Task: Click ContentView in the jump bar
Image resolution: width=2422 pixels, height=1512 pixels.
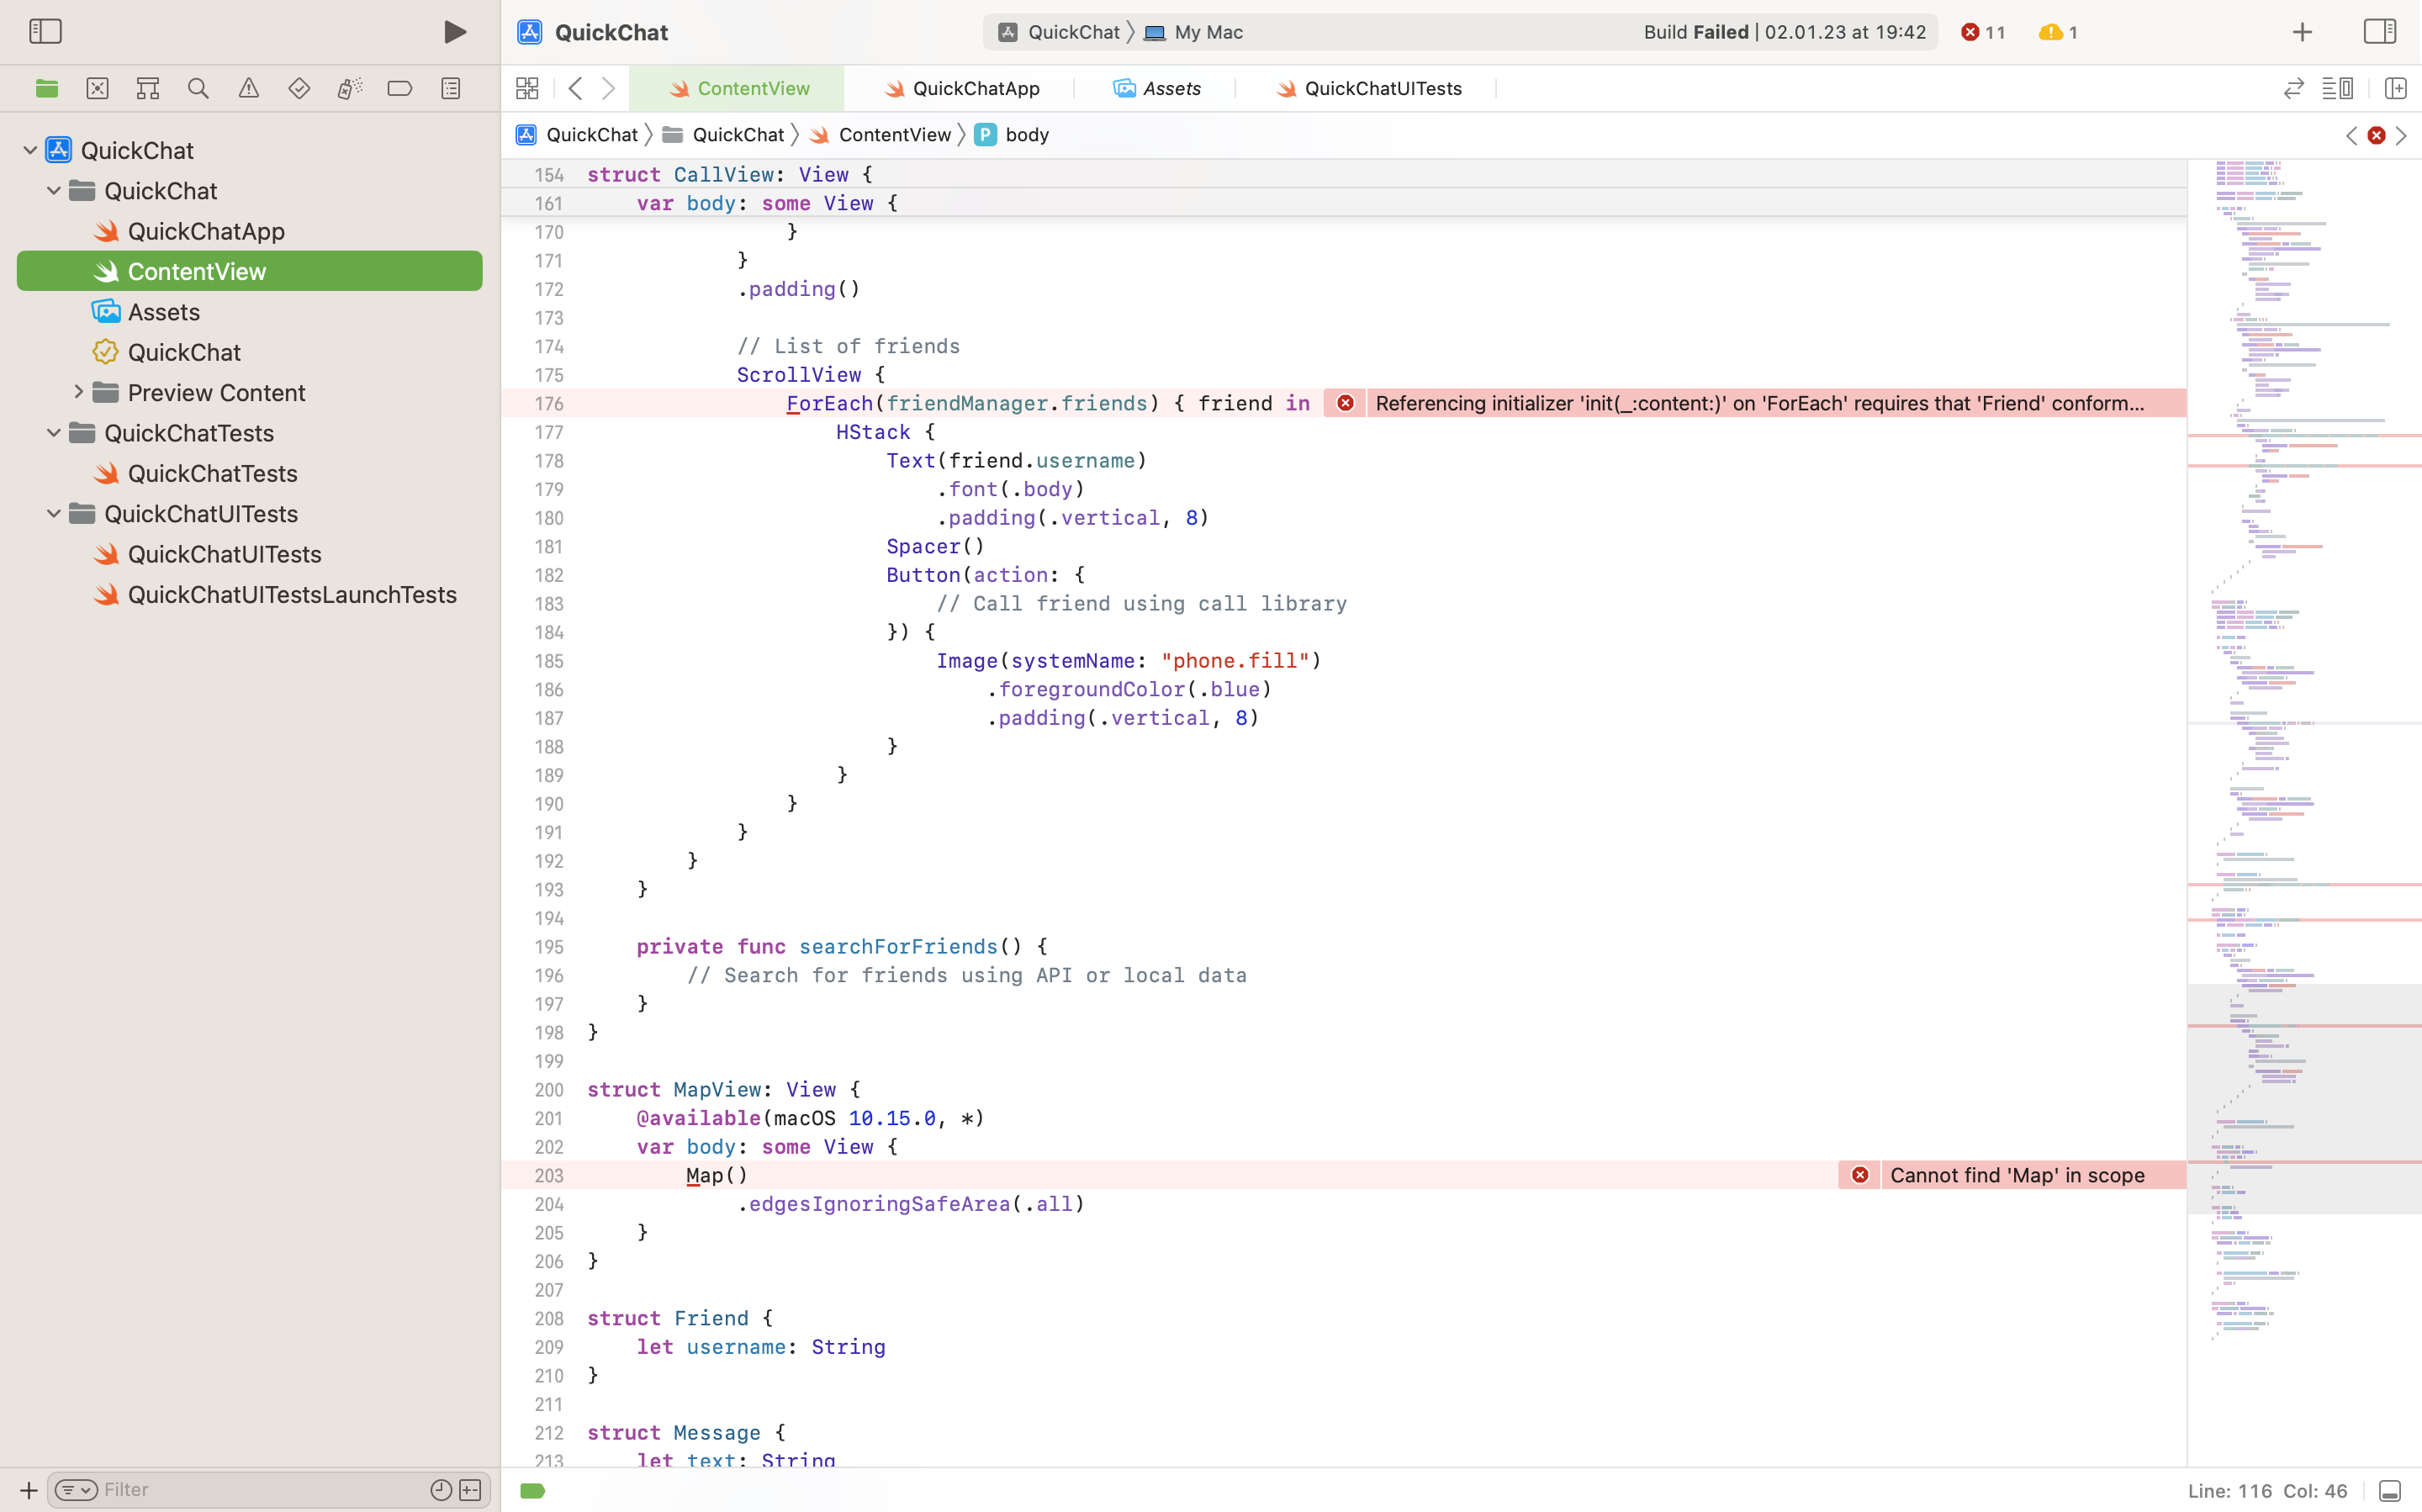Action: (880, 134)
